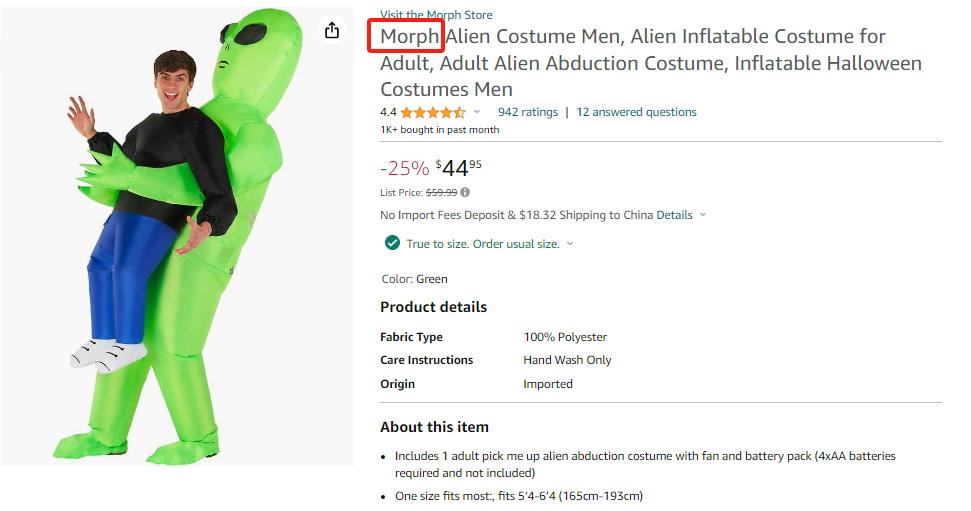Expand the star rating breakdown chevron

pos(477,112)
